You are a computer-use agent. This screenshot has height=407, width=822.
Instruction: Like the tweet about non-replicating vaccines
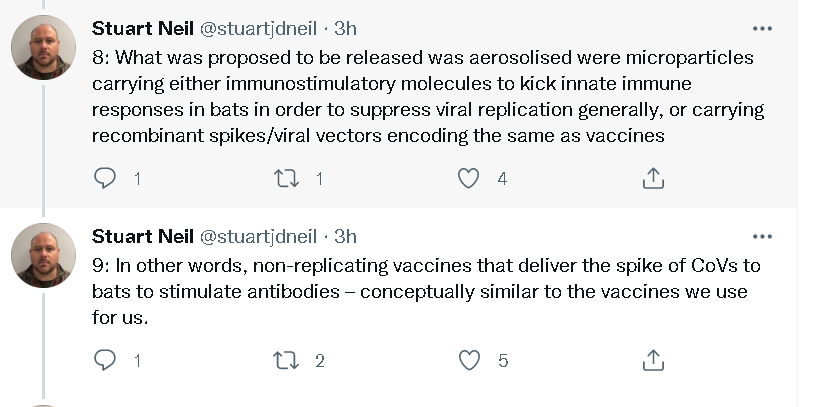tap(469, 360)
